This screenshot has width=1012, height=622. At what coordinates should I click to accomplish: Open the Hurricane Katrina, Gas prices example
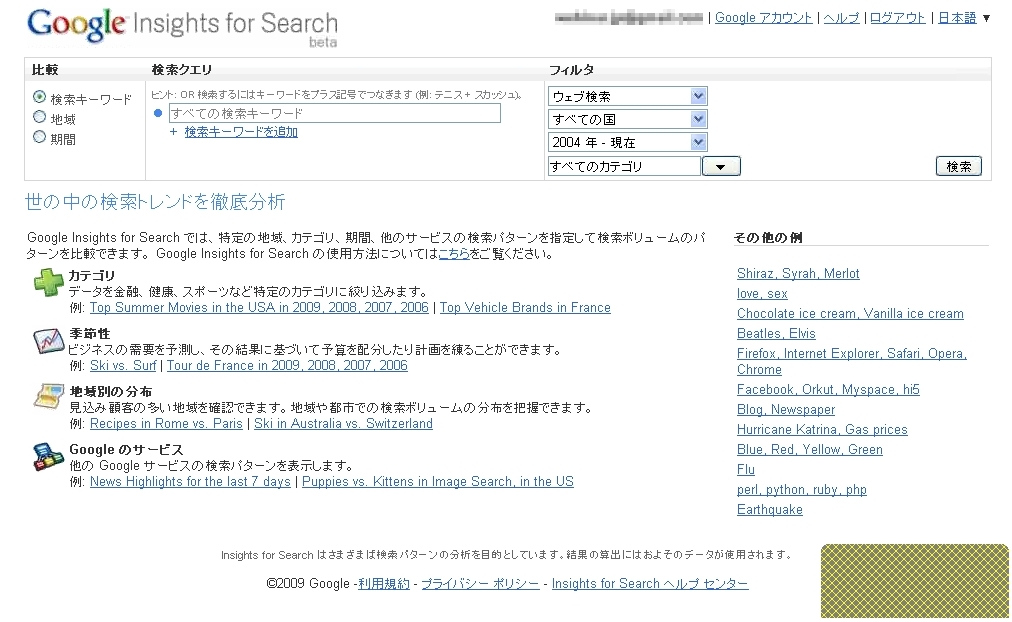click(822, 430)
